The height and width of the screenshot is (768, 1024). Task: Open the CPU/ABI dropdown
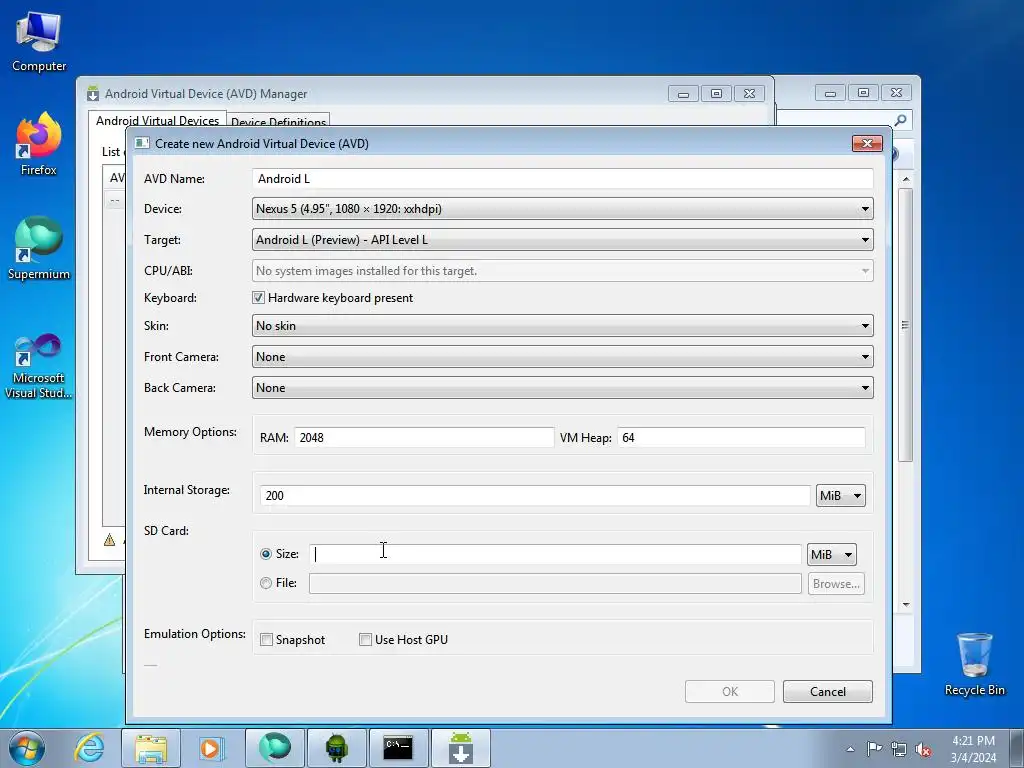coord(562,270)
